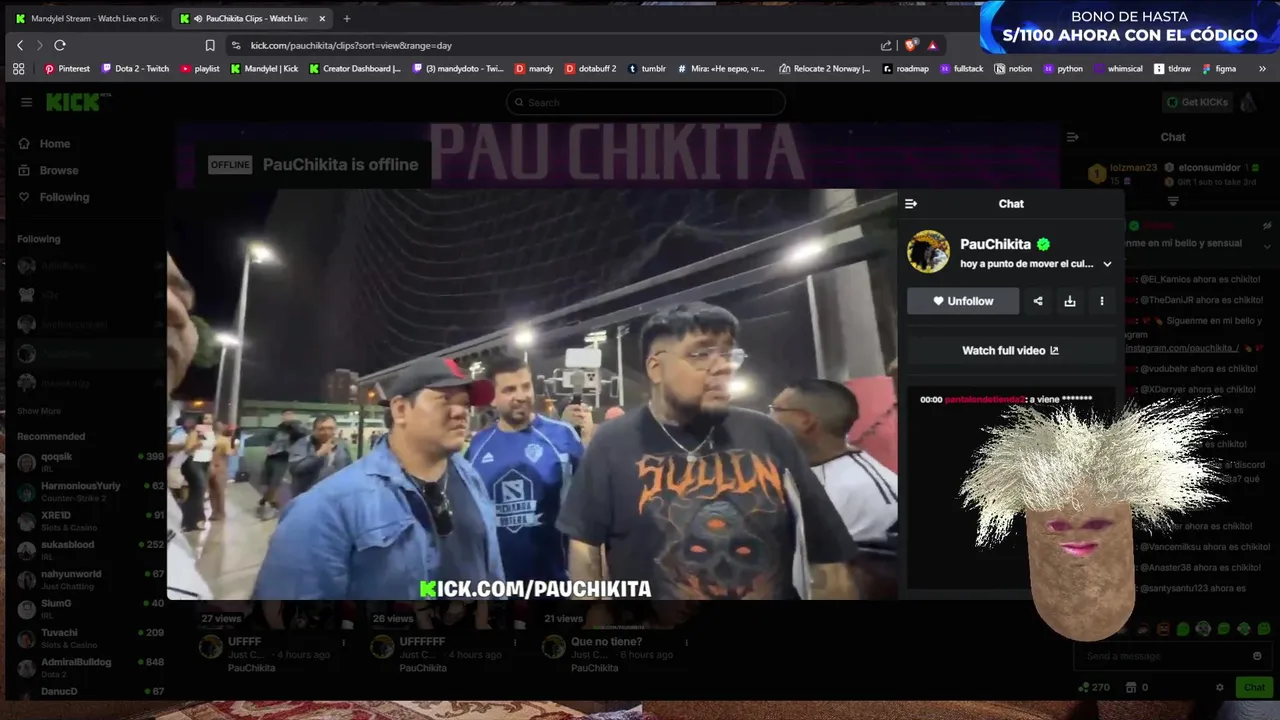
Task: Open Watch full video link
Action: coord(1010,351)
